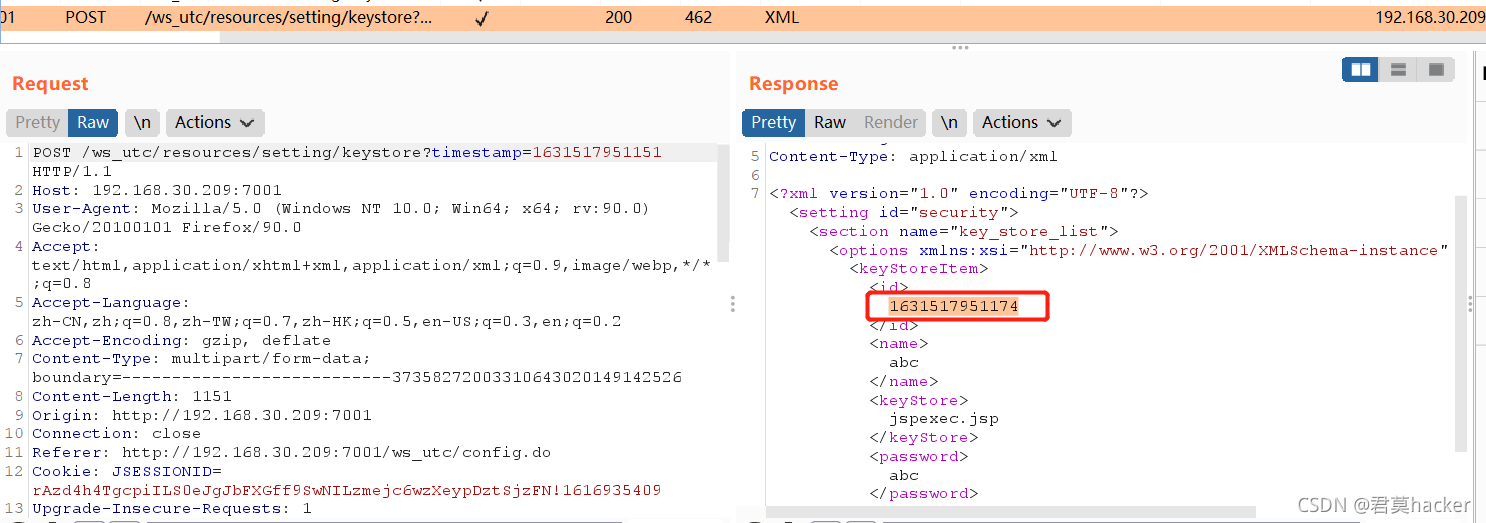This screenshot has width=1486, height=523.
Task: Click the 200 status cell
Action: 618,17
